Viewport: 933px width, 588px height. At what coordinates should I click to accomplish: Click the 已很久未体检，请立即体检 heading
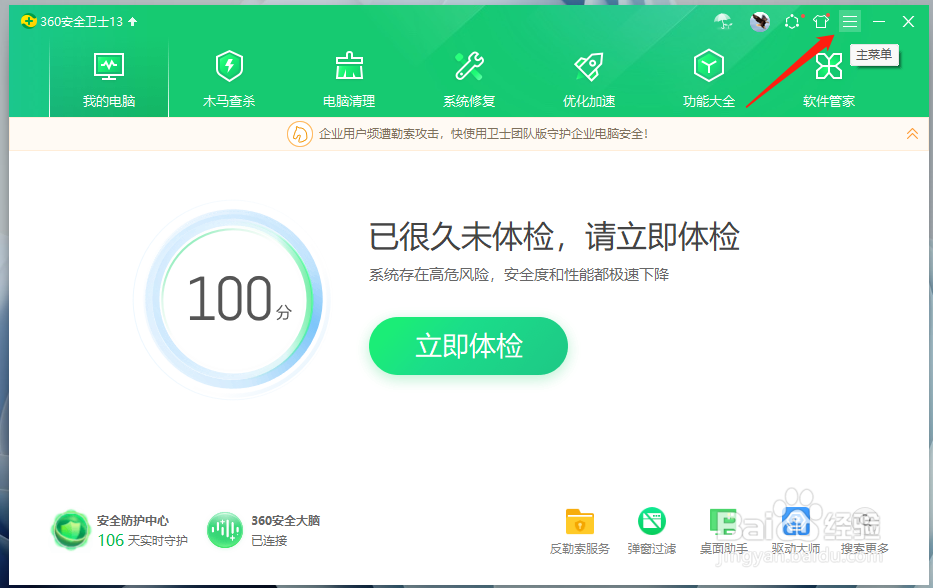click(554, 236)
